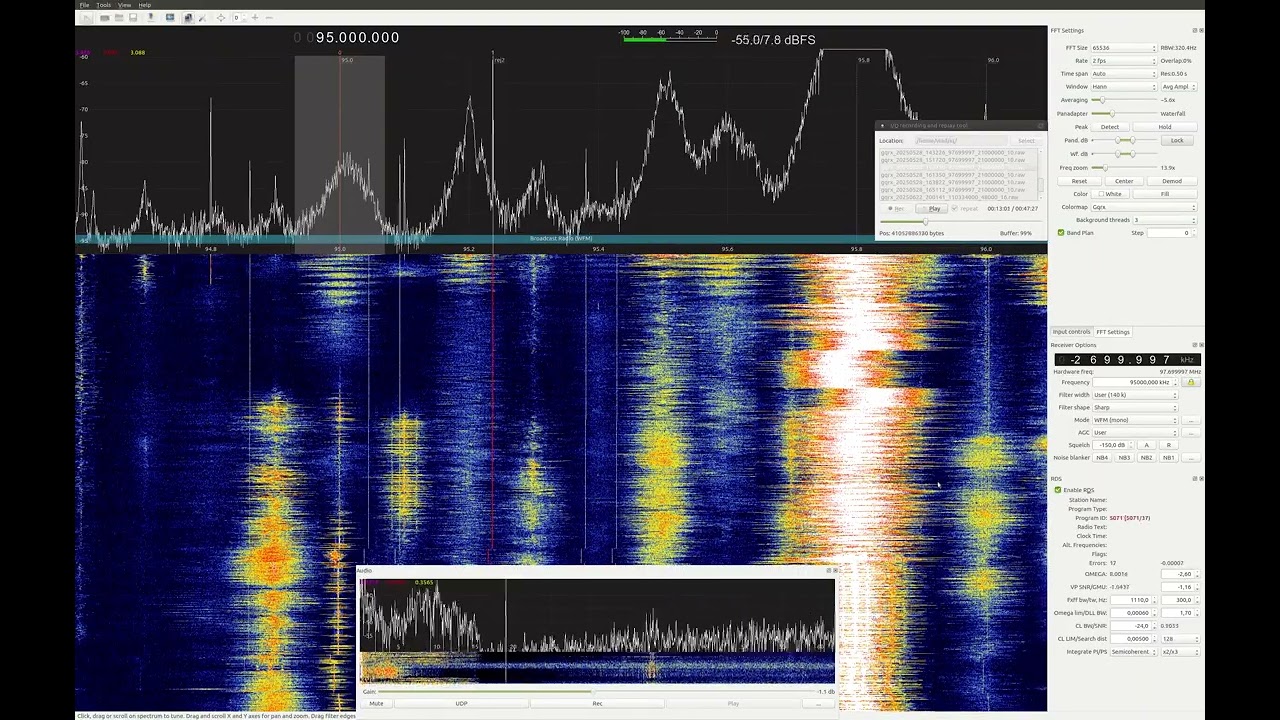Adjust the Averaging slider

[x=1124, y=100]
